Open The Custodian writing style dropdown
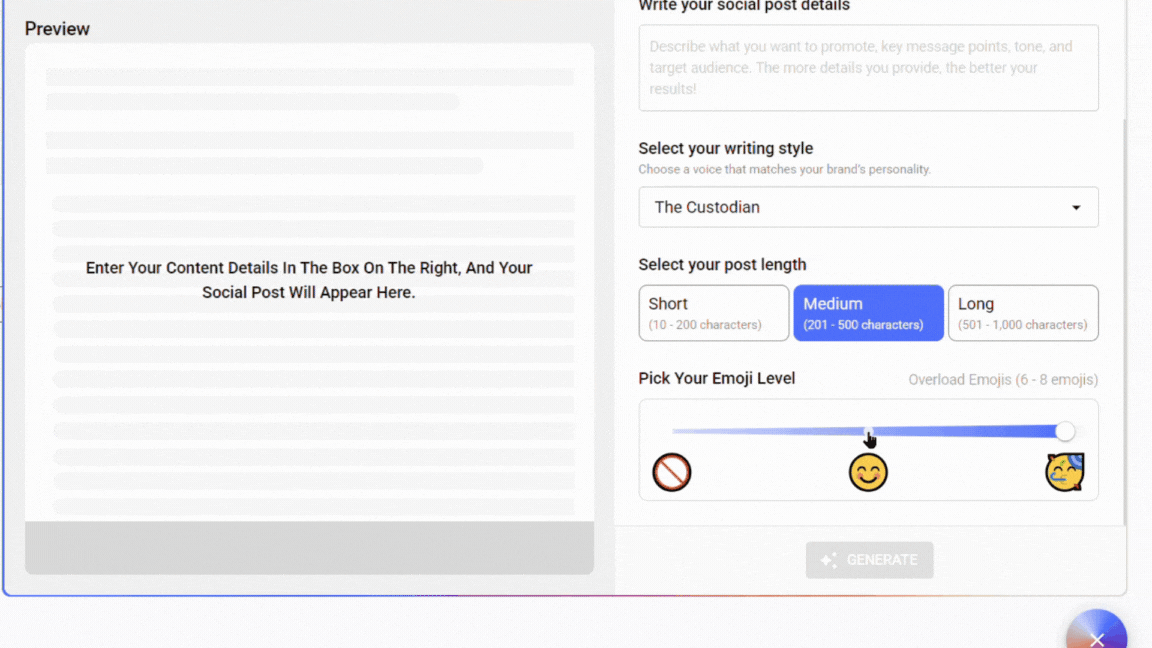1152x648 pixels. pyautogui.click(x=850, y=207)
